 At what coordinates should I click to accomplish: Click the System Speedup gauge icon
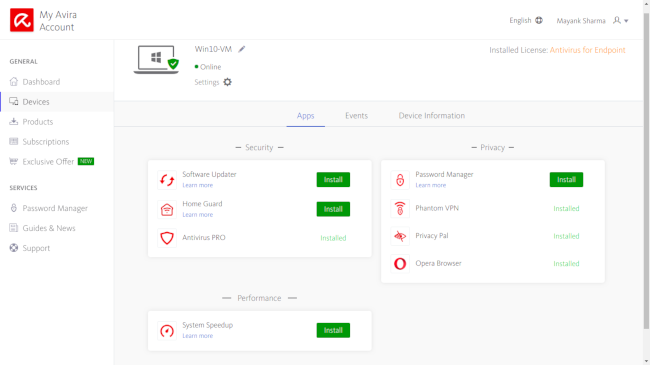pos(167,331)
